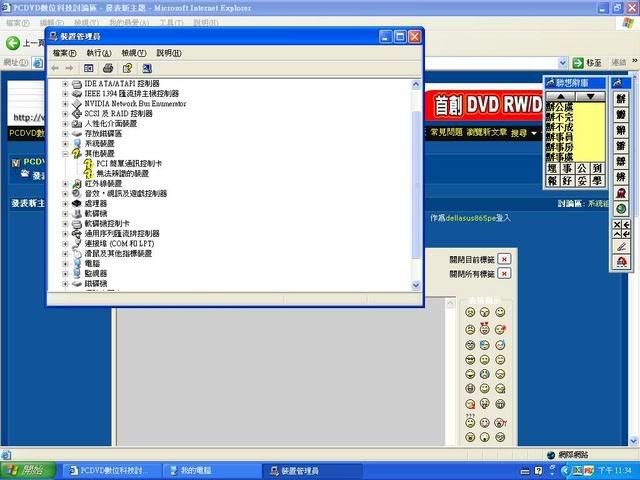Image resolution: width=640 pixels, height=480 pixels.
Task: Pick the 學 character key in 聯想辭庫
Action: pyautogui.click(x=597, y=180)
